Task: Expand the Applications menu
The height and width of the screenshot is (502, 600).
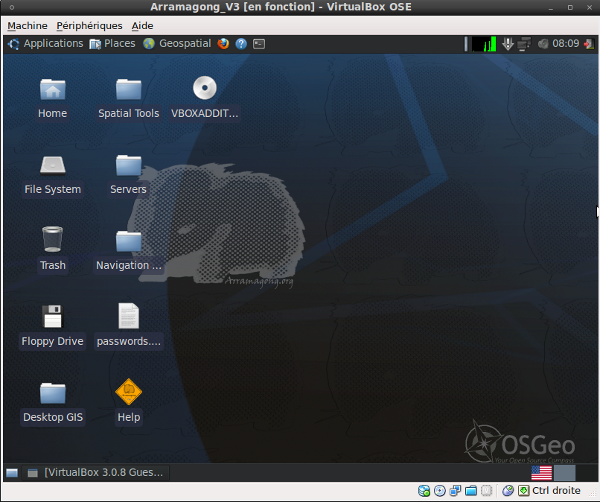Action: coord(46,44)
